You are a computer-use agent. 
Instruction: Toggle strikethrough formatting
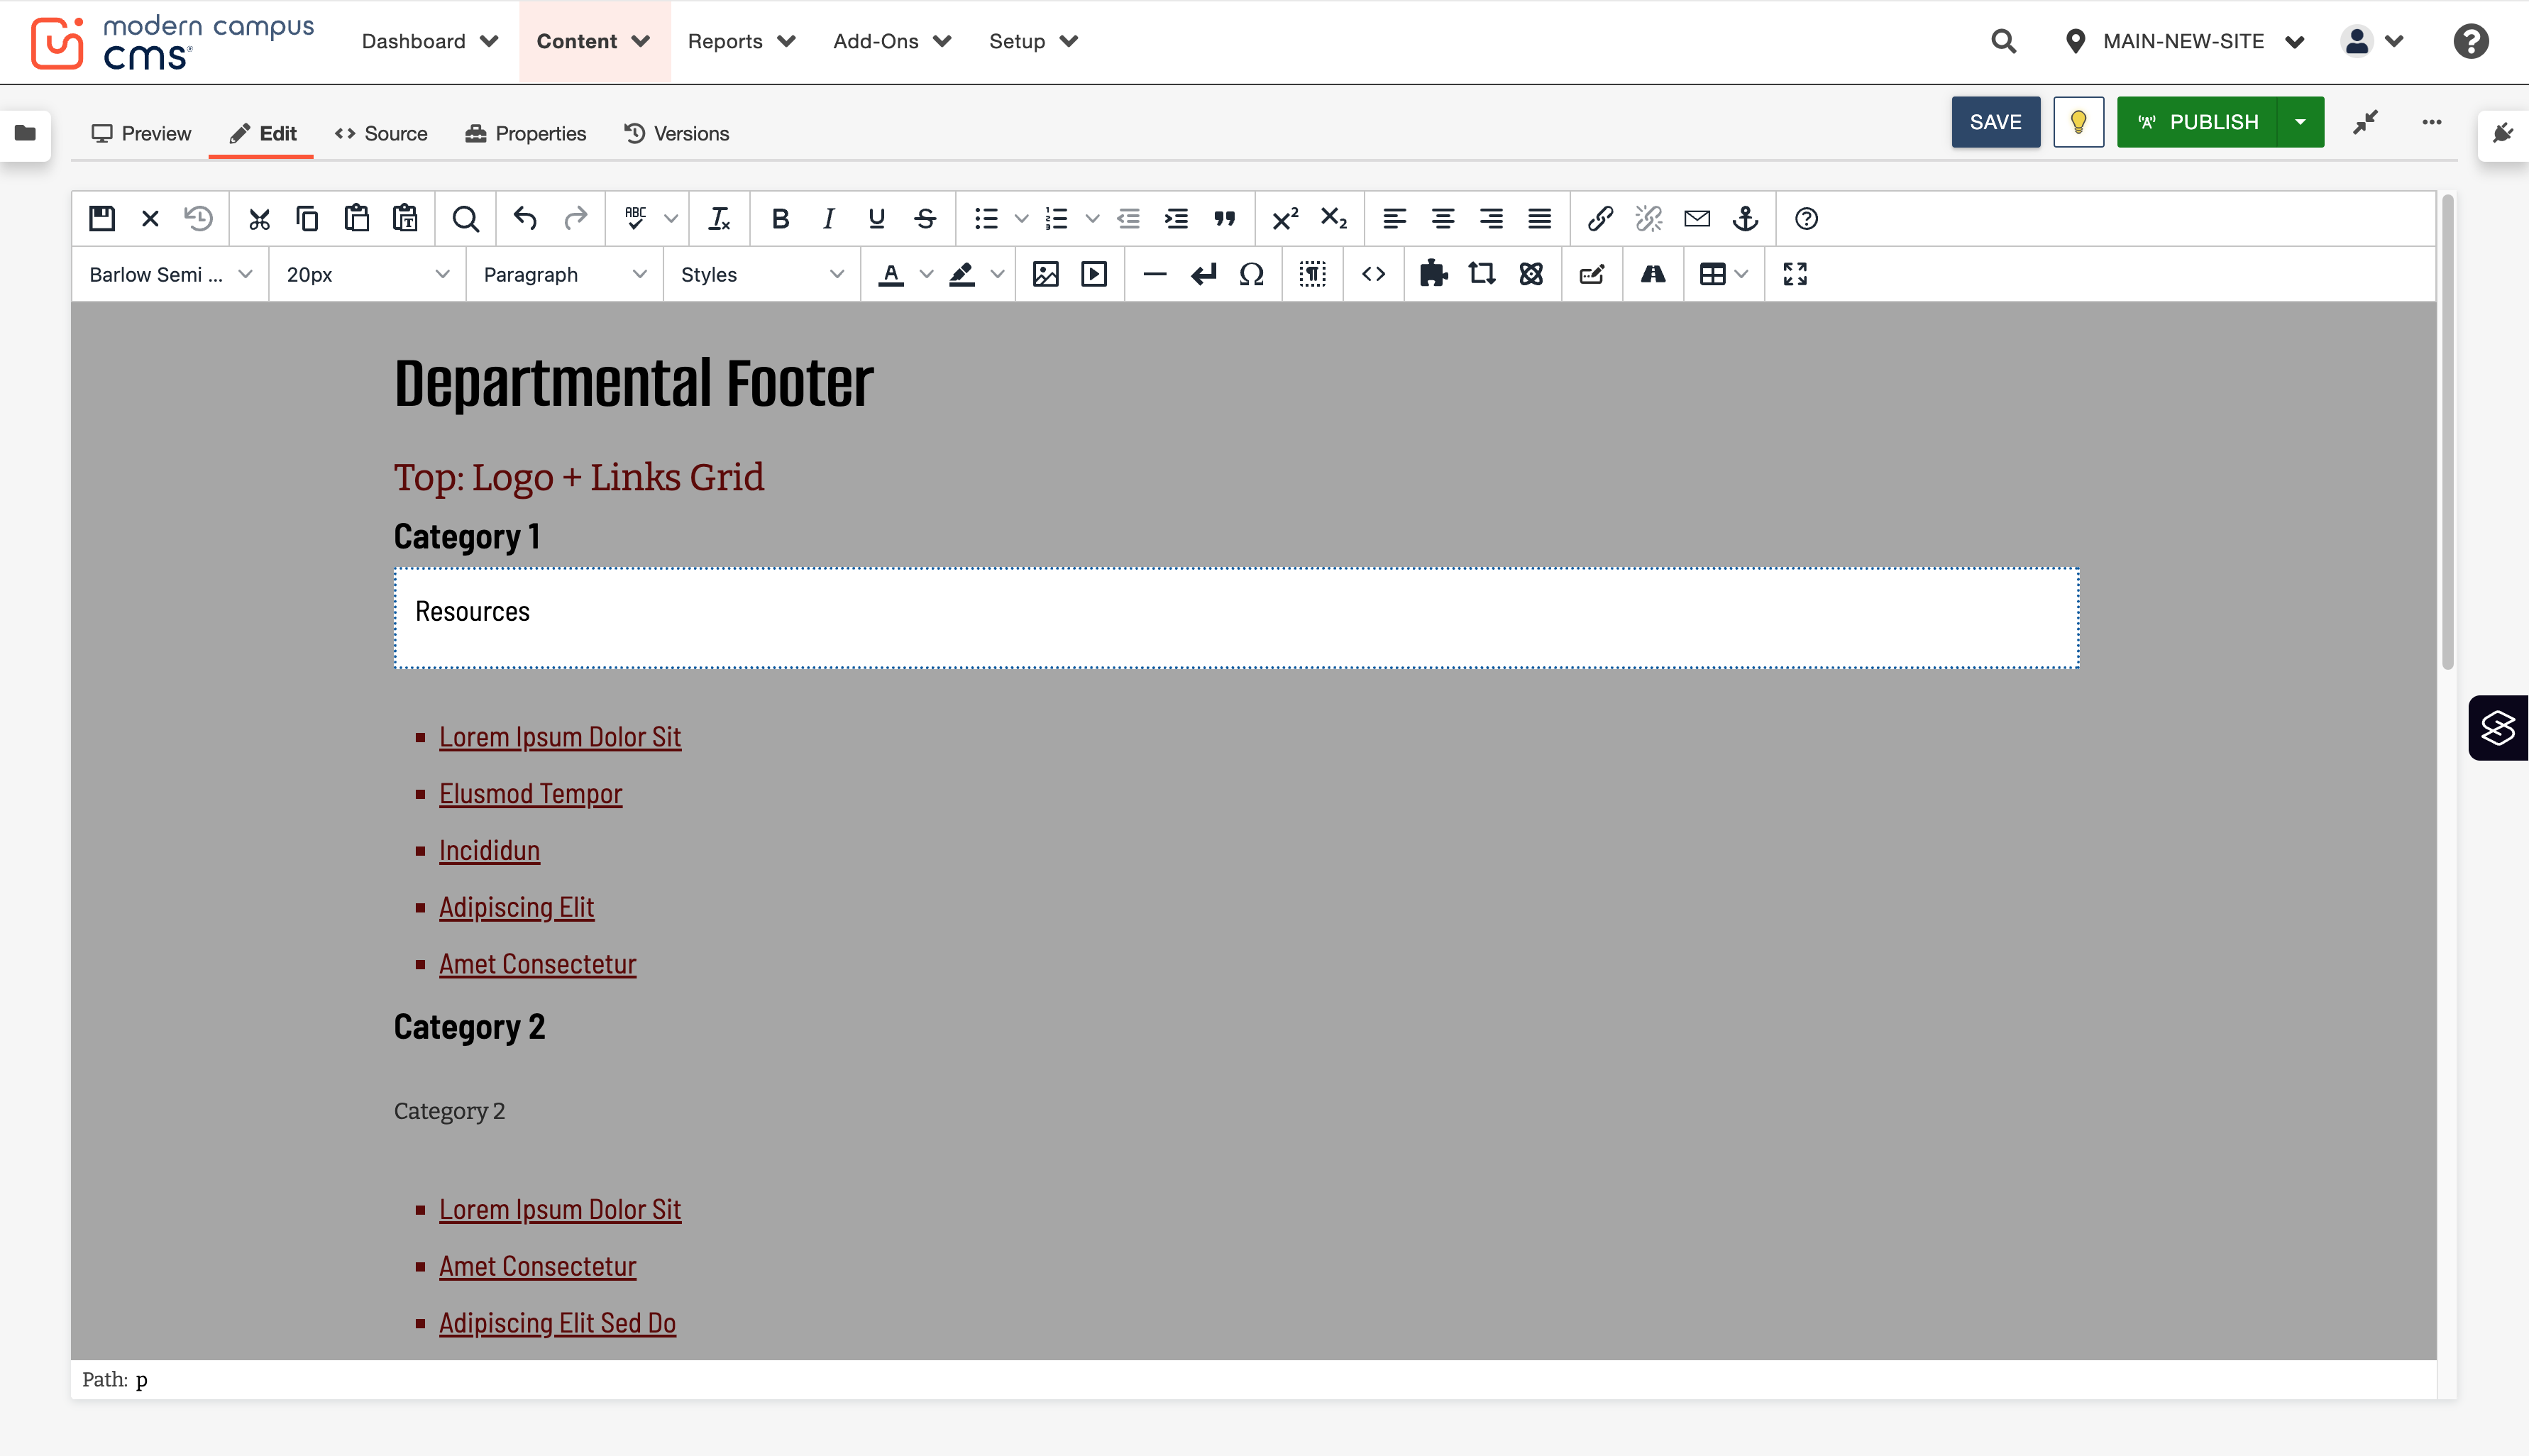click(926, 219)
